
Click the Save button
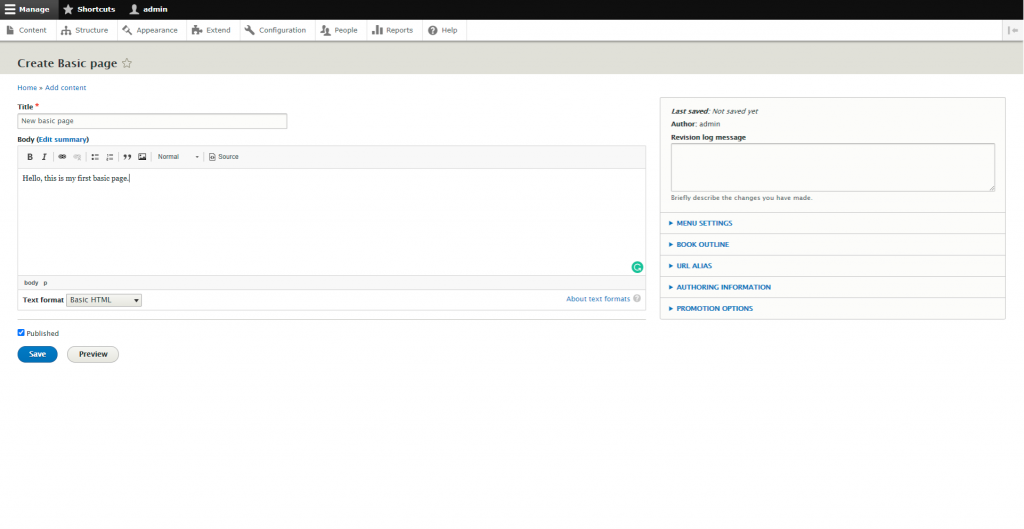37,354
